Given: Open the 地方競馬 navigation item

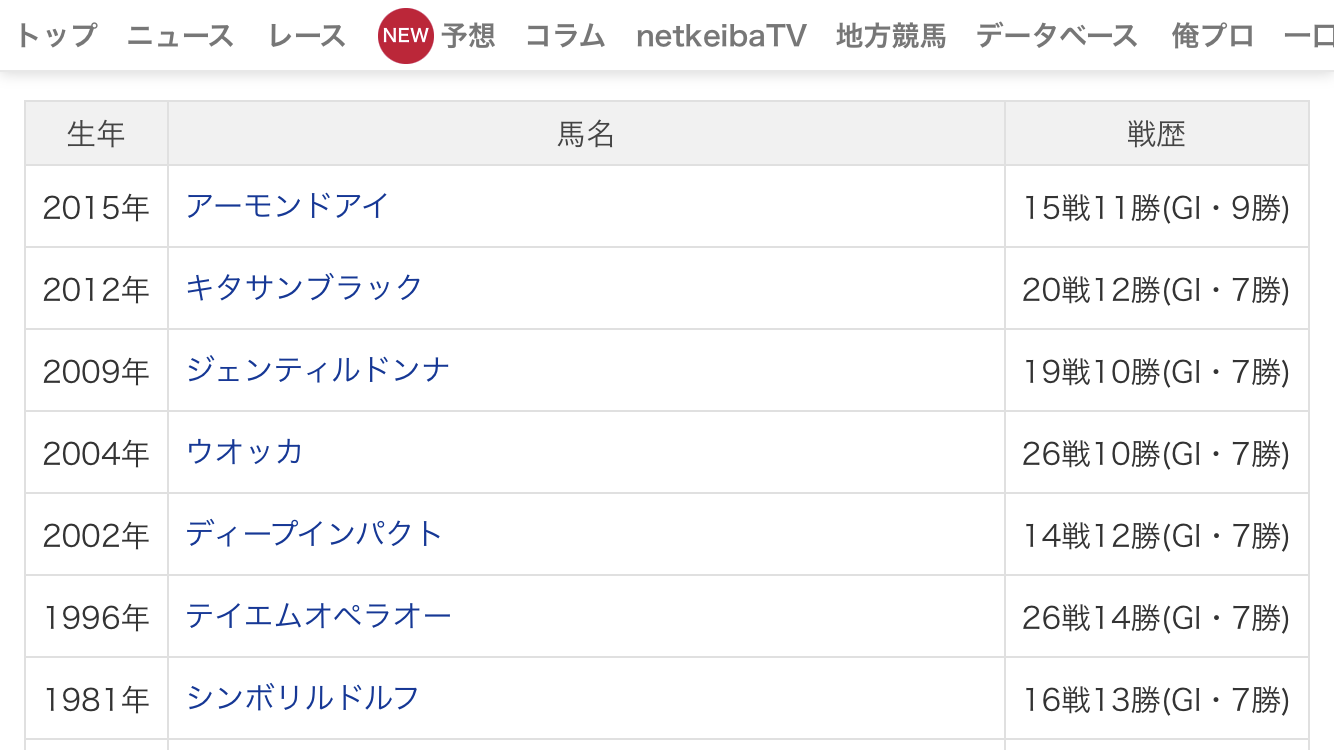Looking at the screenshot, I should click(891, 36).
